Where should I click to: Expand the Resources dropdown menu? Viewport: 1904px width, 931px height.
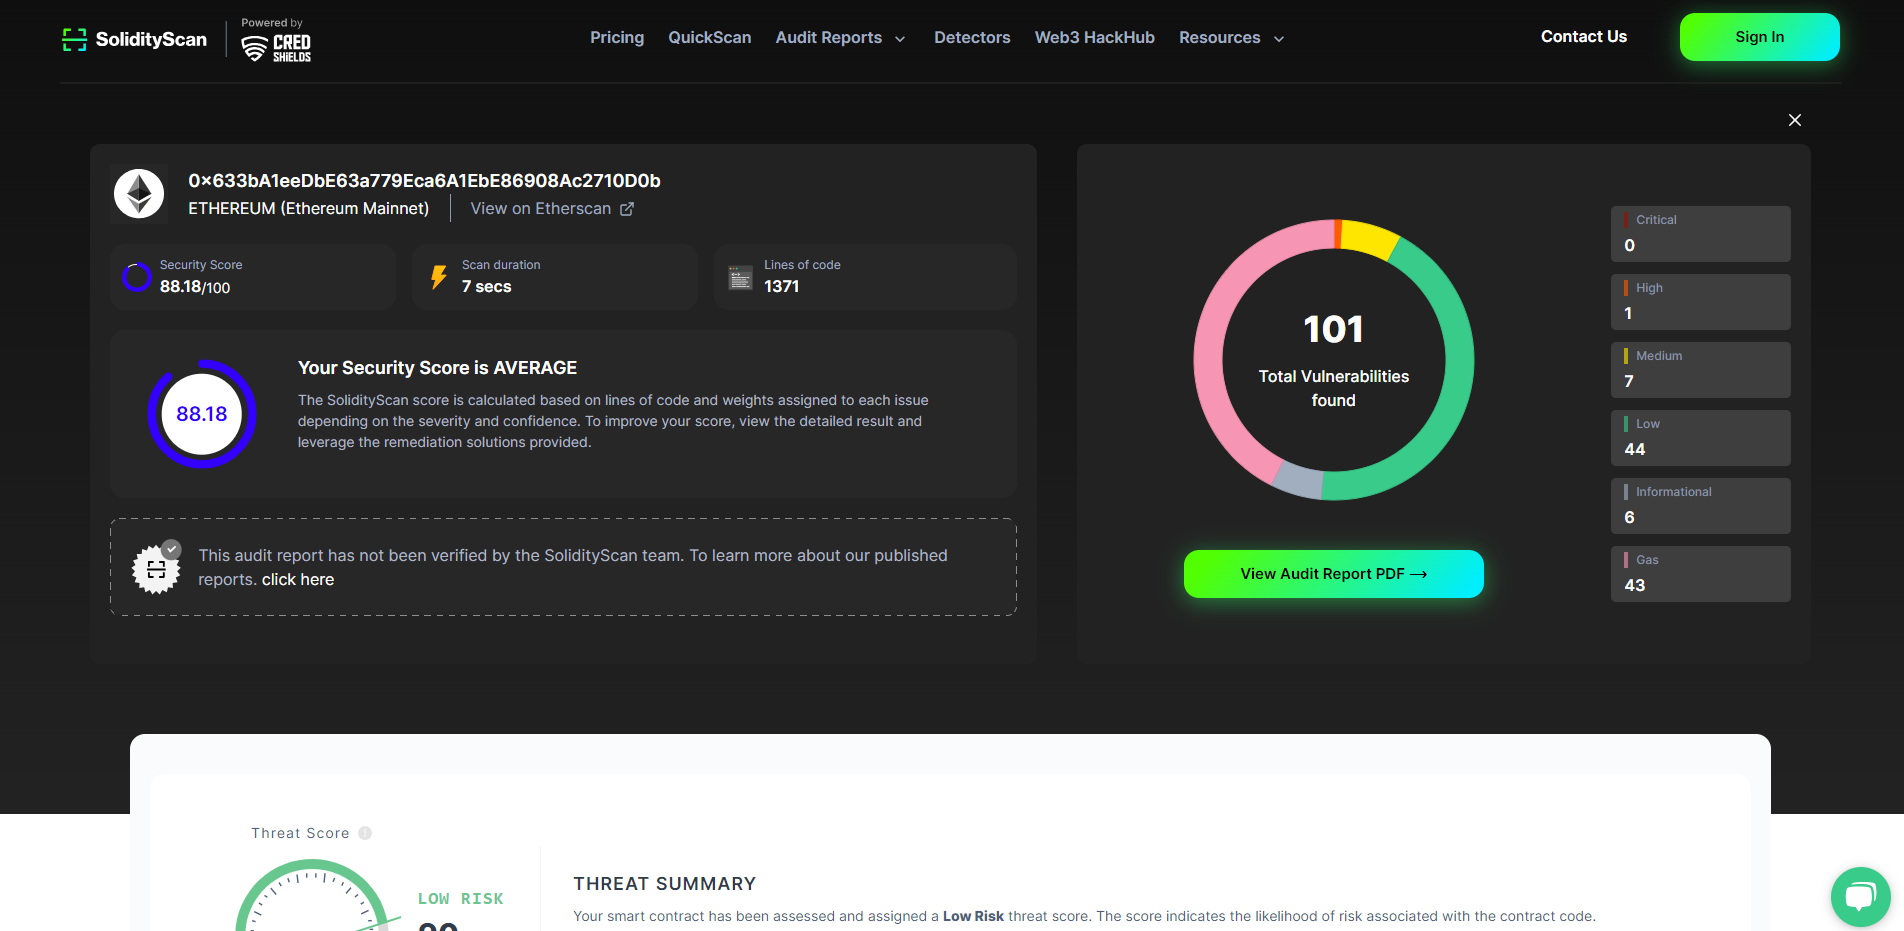(x=1231, y=38)
